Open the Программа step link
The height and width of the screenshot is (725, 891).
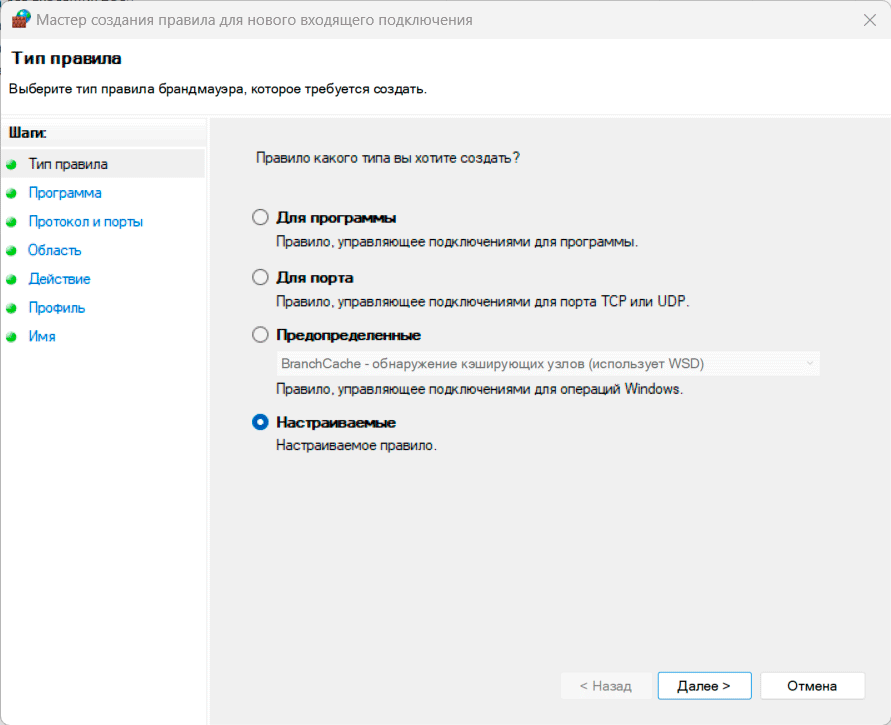65,193
